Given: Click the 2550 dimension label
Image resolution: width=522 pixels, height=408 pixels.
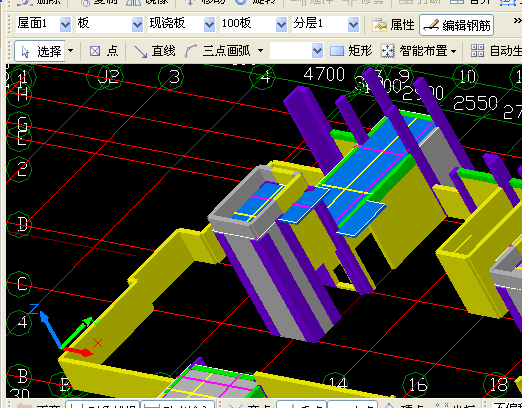Looking at the screenshot, I should 475,103.
